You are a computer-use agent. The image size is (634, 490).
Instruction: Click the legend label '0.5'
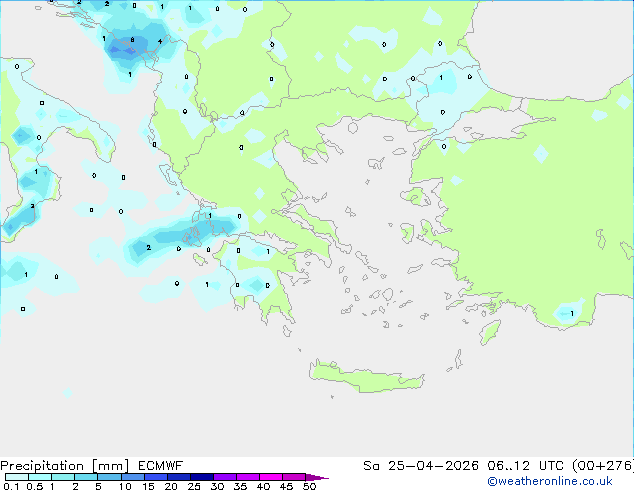coord(34,486)
